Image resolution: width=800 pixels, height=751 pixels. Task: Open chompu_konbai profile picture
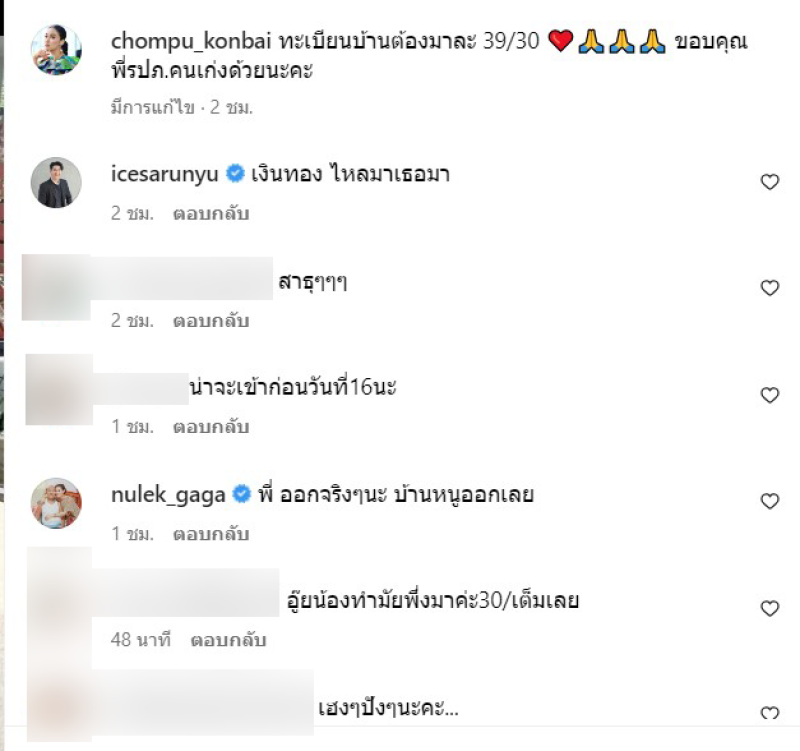(x=56, y=49)
